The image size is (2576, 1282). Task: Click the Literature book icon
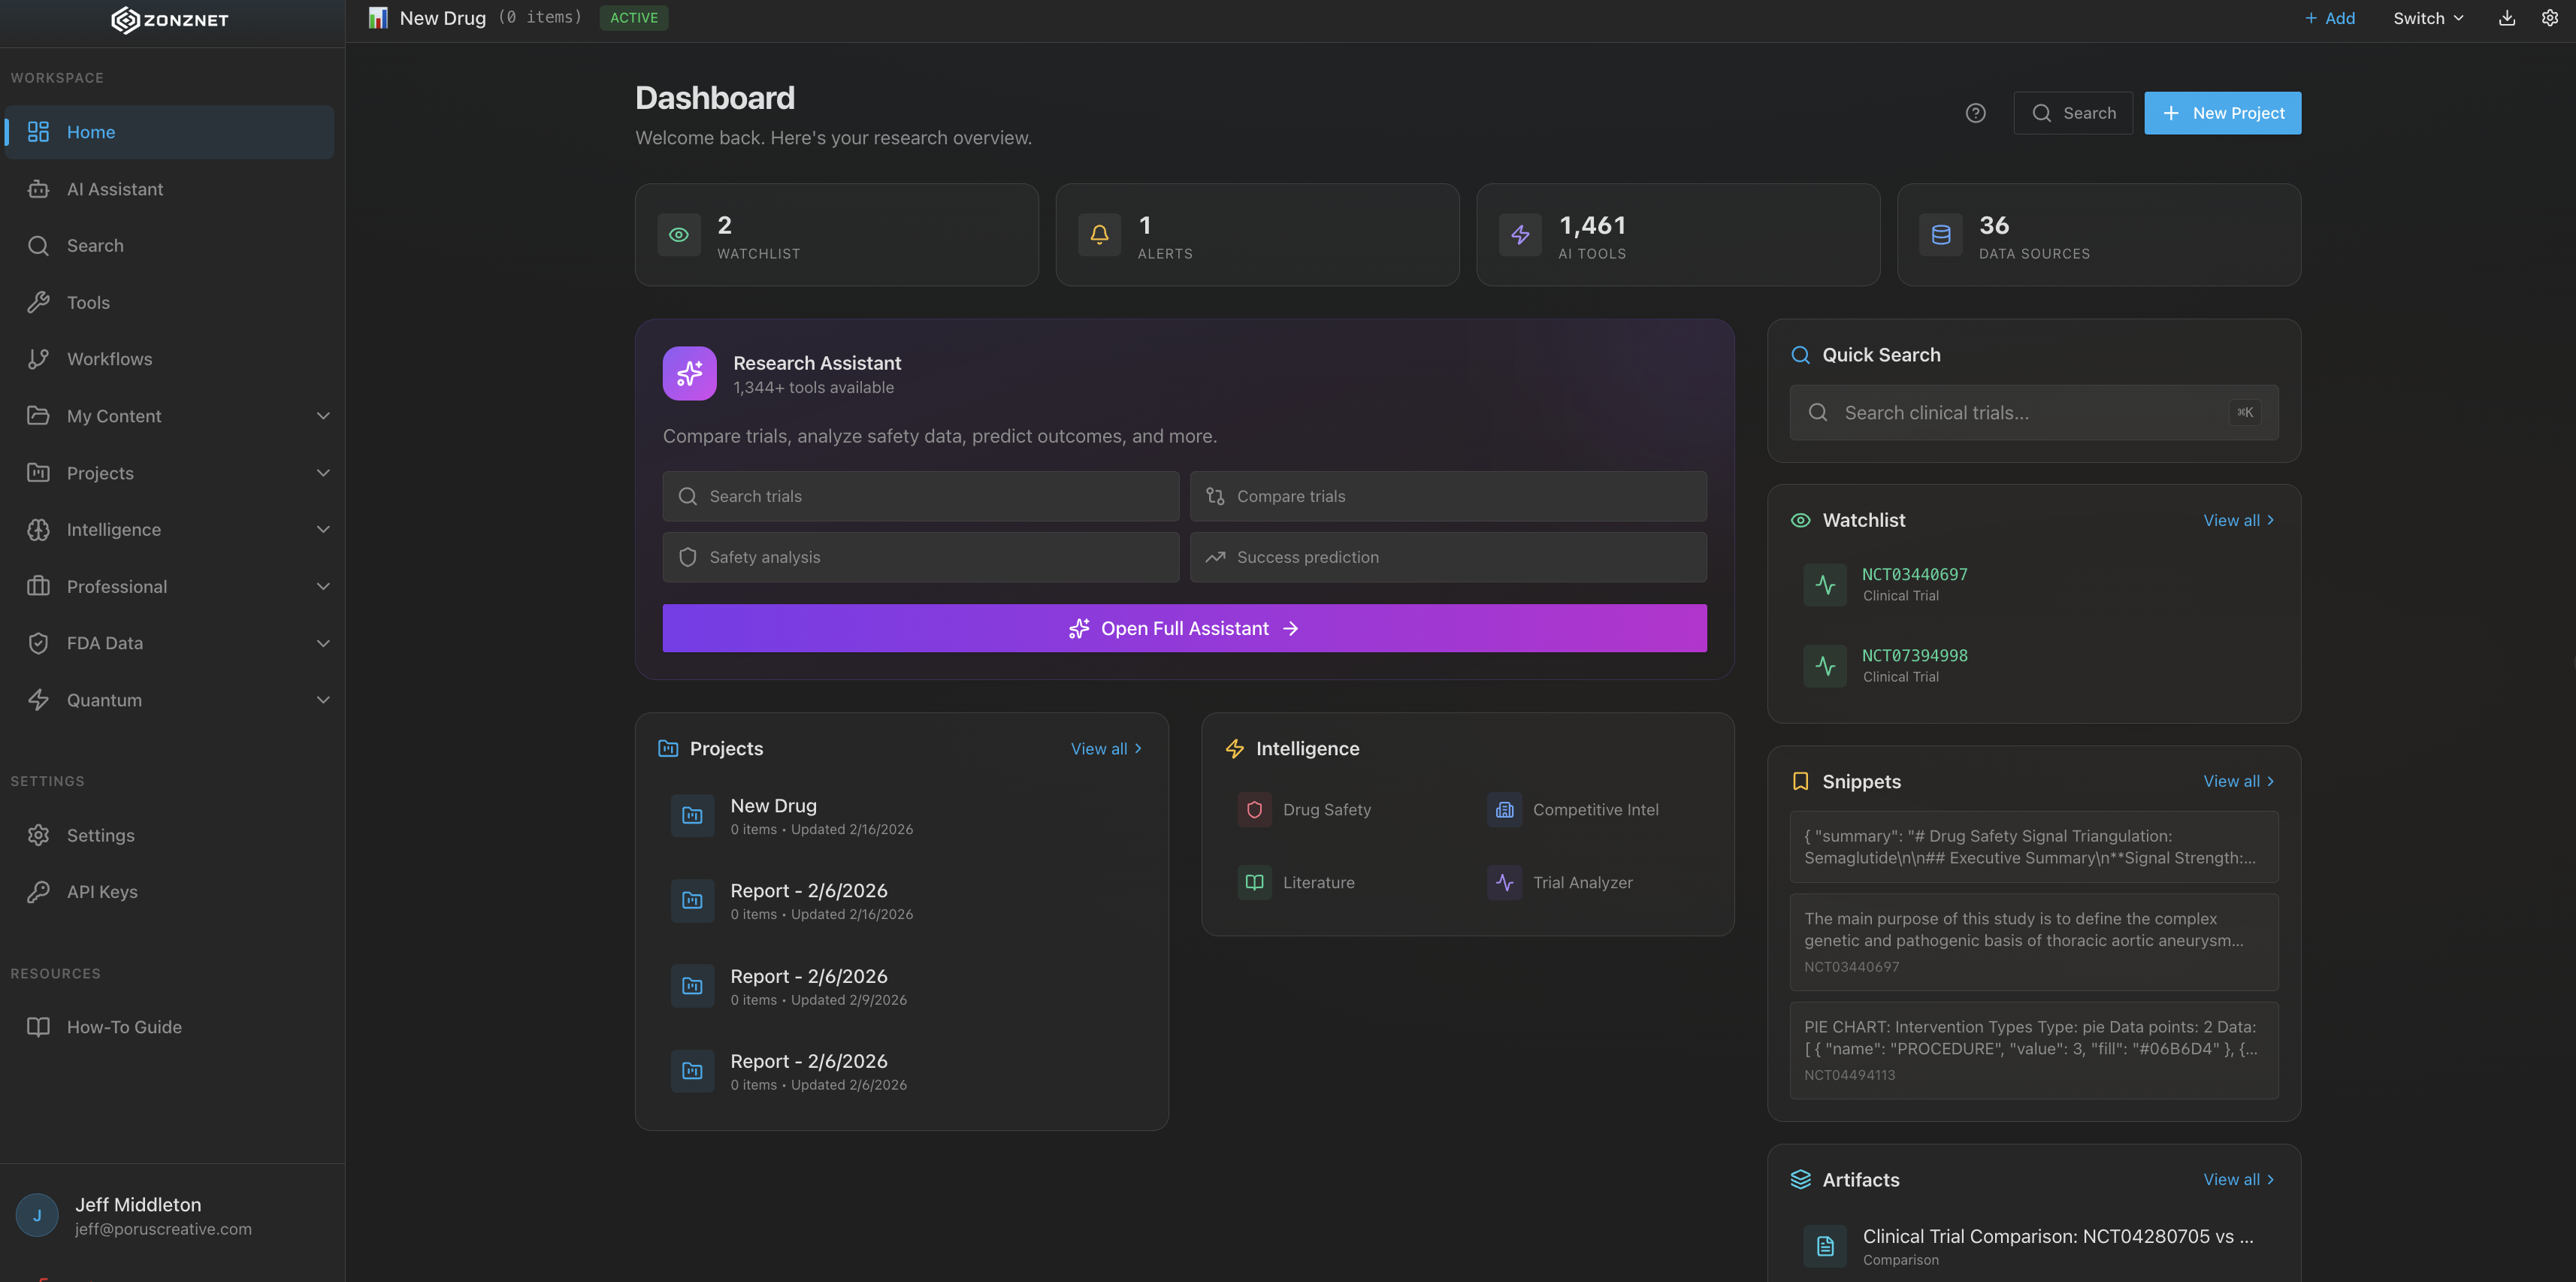[1253, 881]
